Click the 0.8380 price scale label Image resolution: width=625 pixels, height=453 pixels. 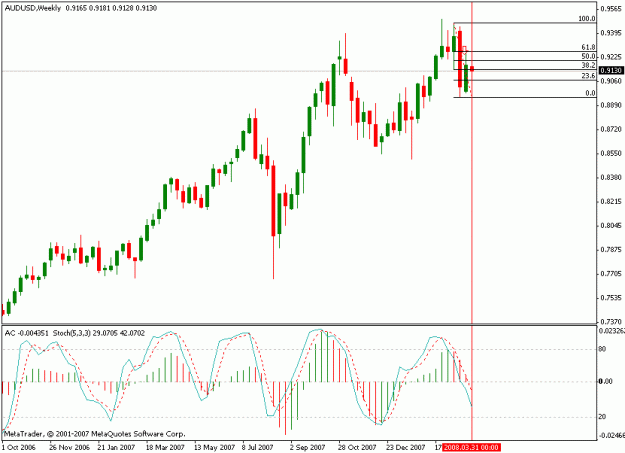click(612, 177)
